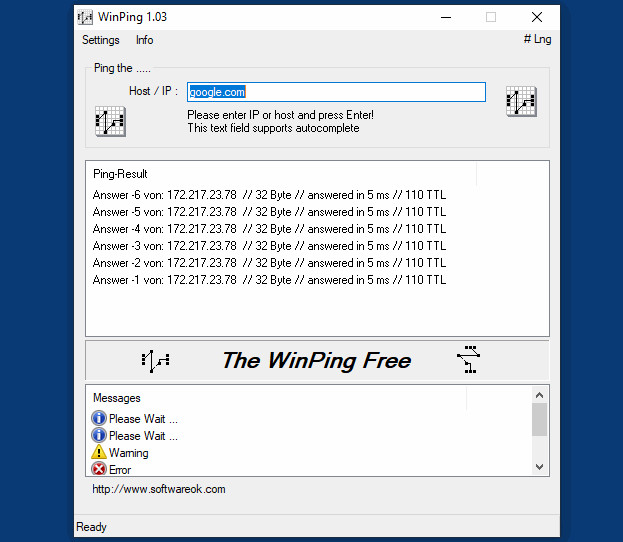Select the Answer -1 ping result line
Screen dimensions: 623x542
[269, 280]
